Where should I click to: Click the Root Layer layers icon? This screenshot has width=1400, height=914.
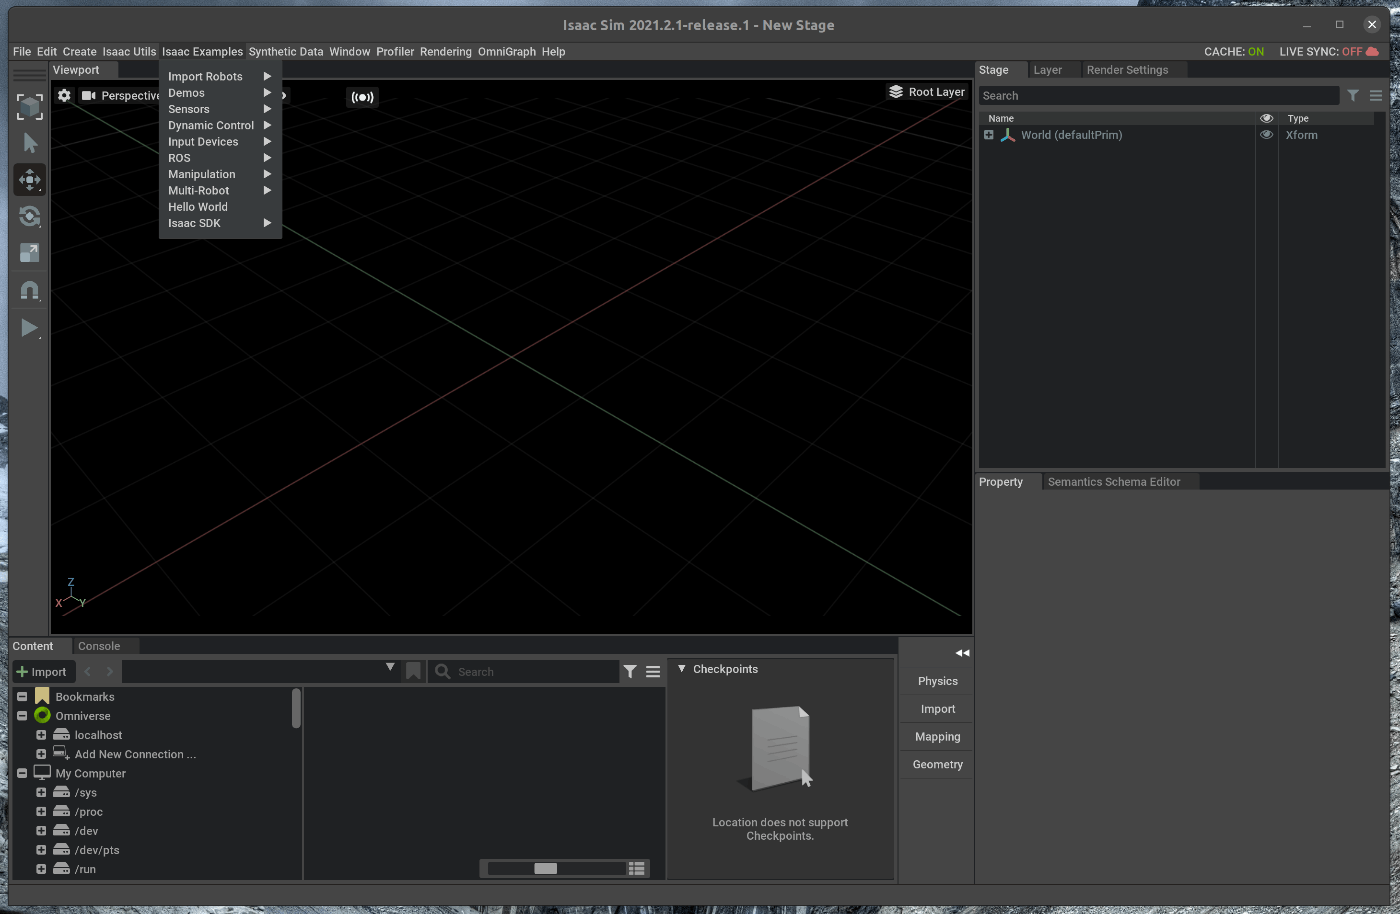896,92
